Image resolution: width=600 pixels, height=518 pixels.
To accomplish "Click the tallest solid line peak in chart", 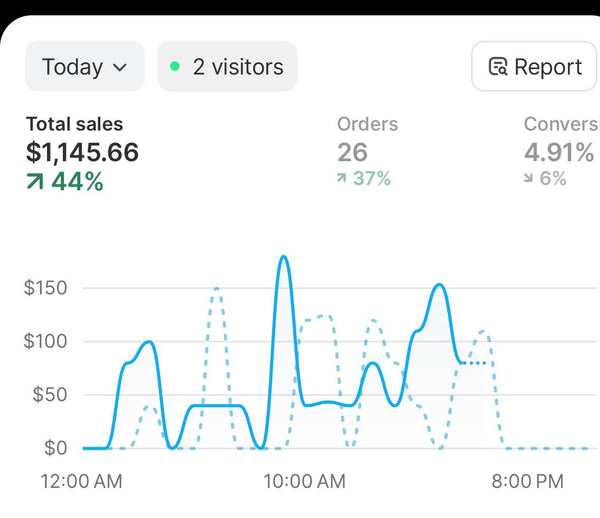I will 283,257.
